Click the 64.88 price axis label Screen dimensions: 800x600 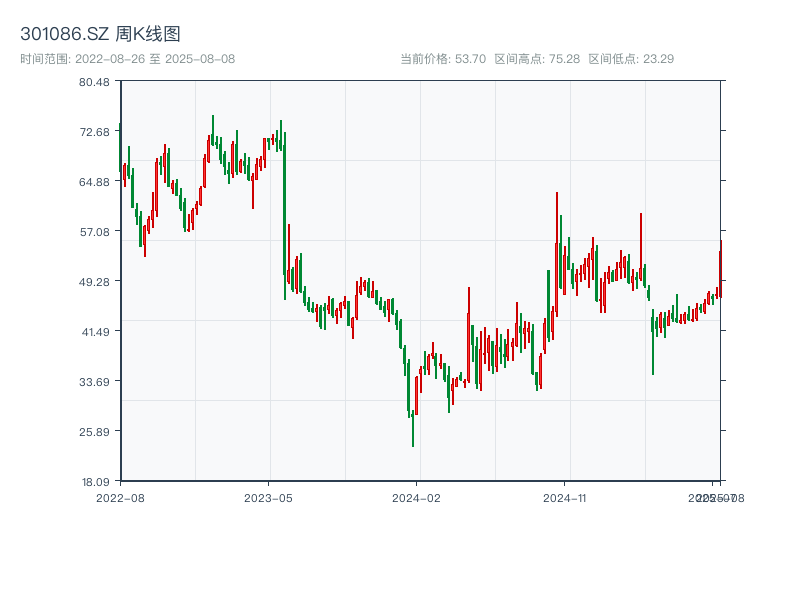click(x=94, y=182)
